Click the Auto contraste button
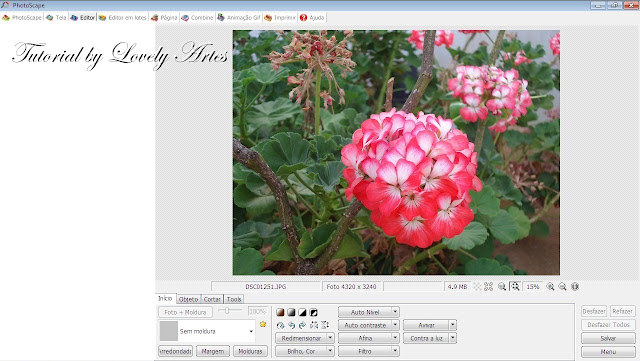The height and width of the screenshot is (361, 640). 365,325
